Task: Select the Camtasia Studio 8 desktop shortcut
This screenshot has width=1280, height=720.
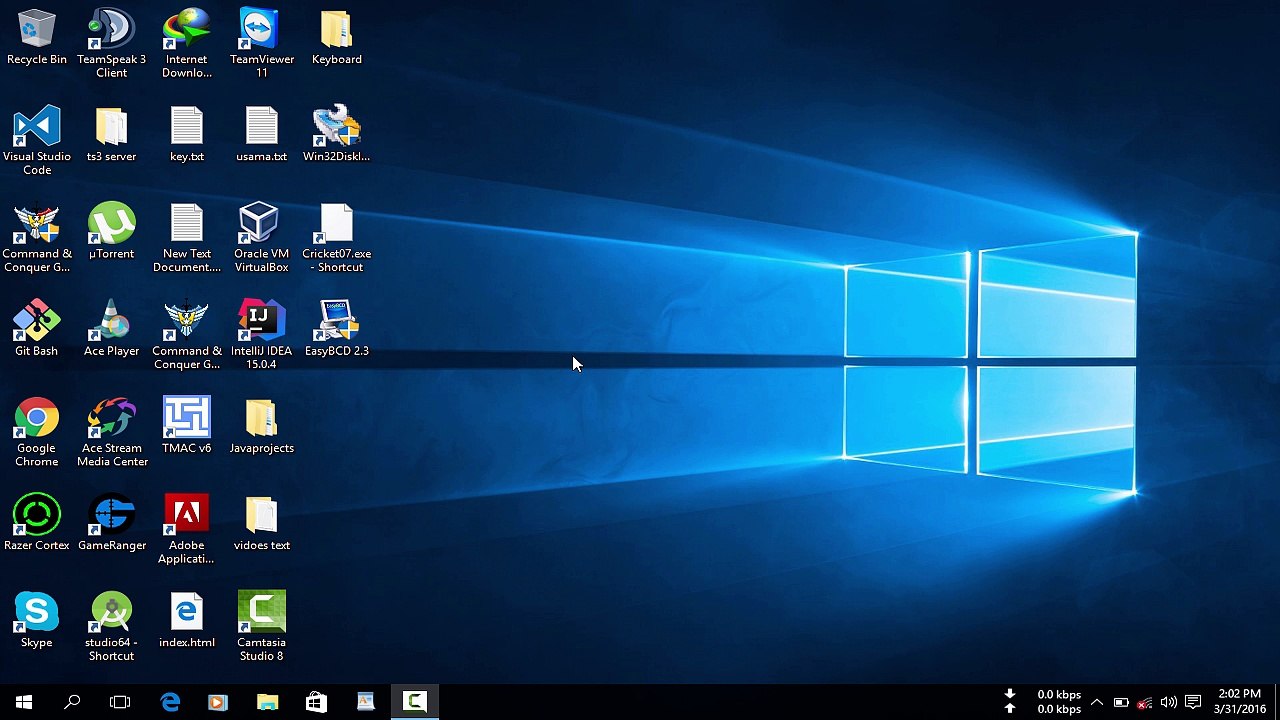Action: point(261,614)
